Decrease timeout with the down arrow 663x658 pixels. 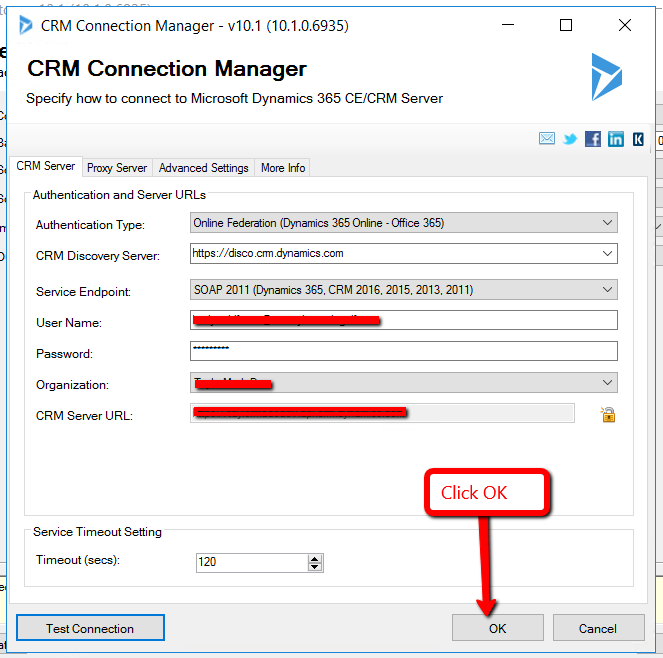(315, 567)
